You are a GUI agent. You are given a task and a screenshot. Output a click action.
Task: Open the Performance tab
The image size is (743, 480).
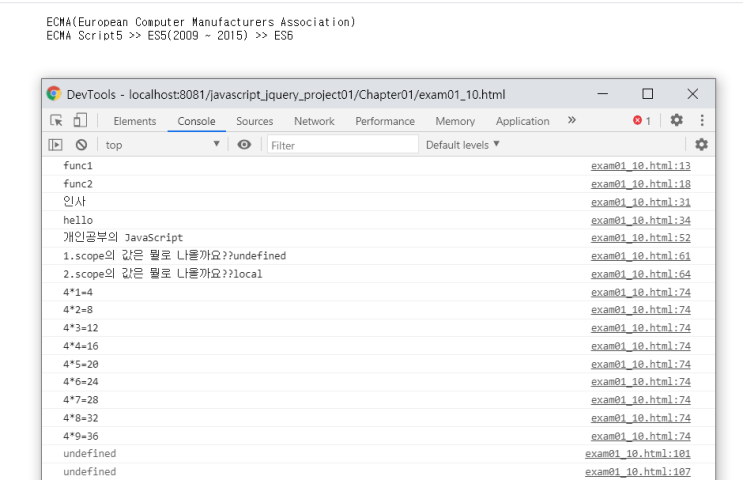tap(385, 121)
